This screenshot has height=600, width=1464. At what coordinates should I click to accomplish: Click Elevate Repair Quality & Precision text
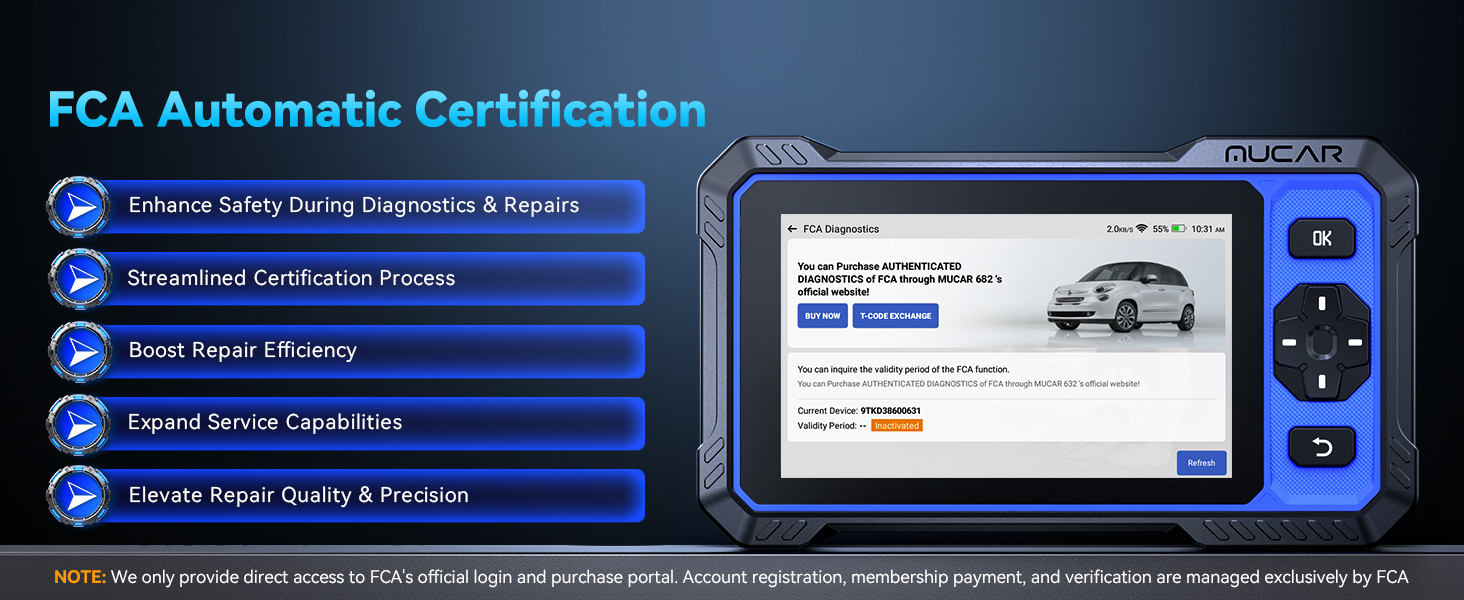coord(298,495)
